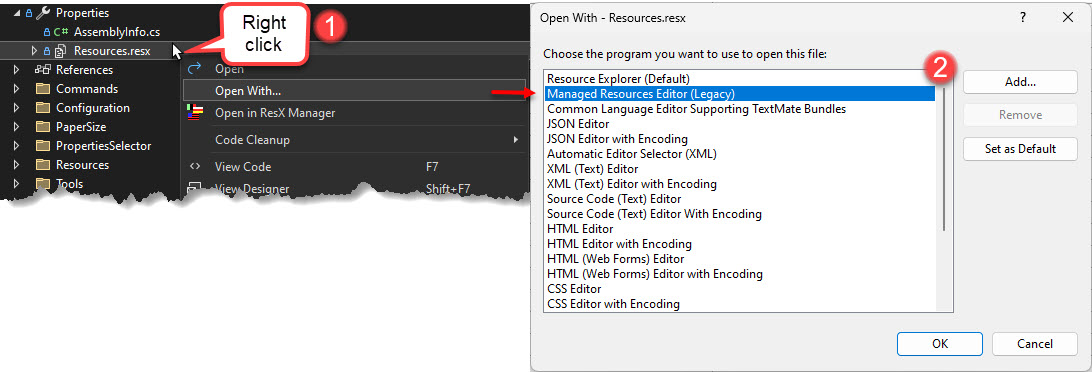Image resolution: width=1092 pixels, height=372 pixels.
Task: Expand the Commands folder
Action: 17,88
